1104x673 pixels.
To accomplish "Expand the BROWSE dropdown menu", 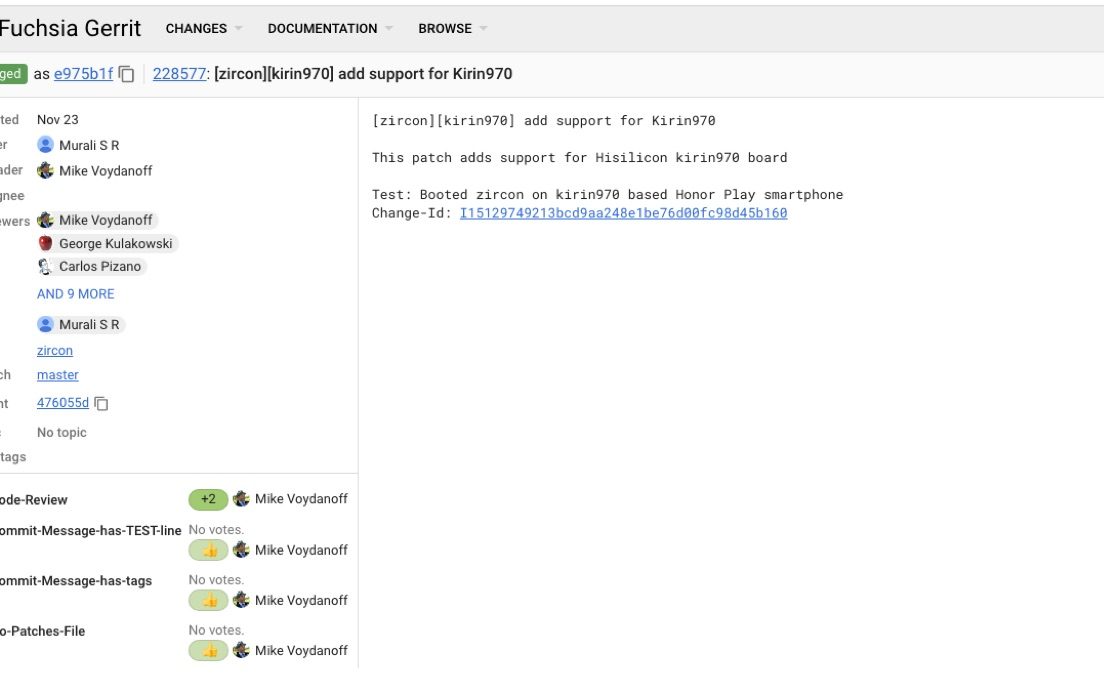I will click(x=452, y=29).
